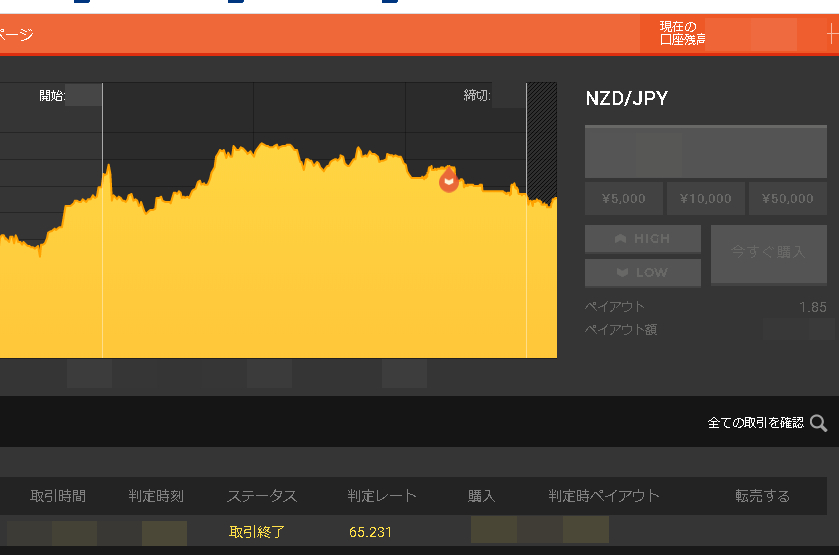Click the 開始 start time label

(52, 96)
